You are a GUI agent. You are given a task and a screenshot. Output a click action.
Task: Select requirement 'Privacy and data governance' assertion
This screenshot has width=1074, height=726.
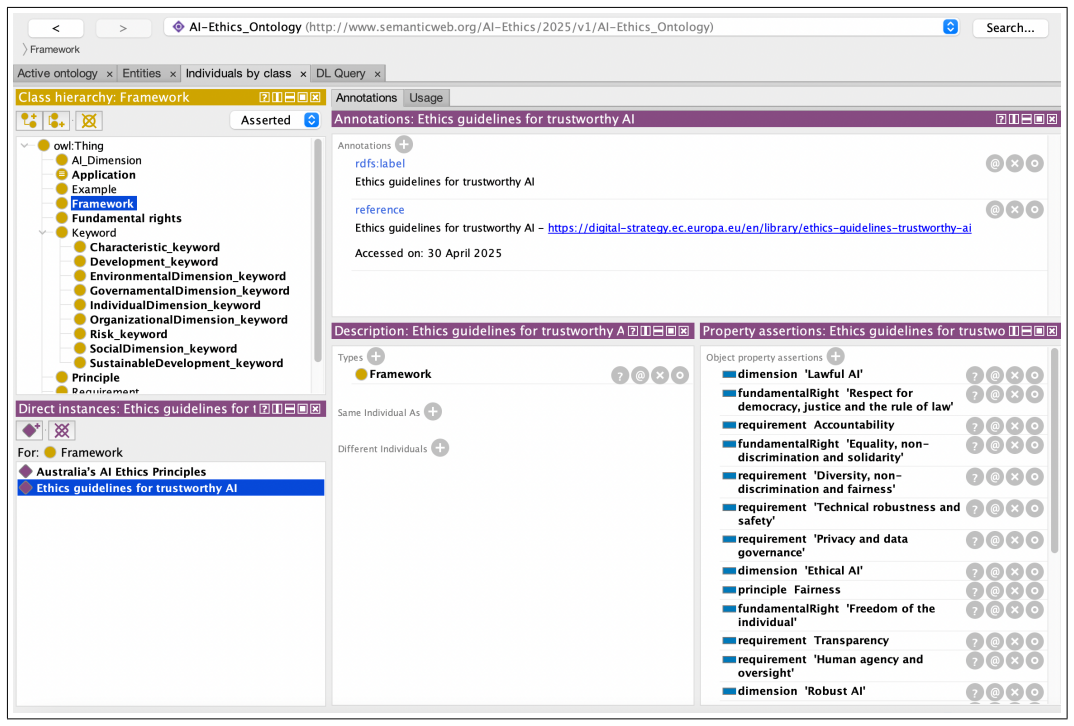[x=823, y=546]
